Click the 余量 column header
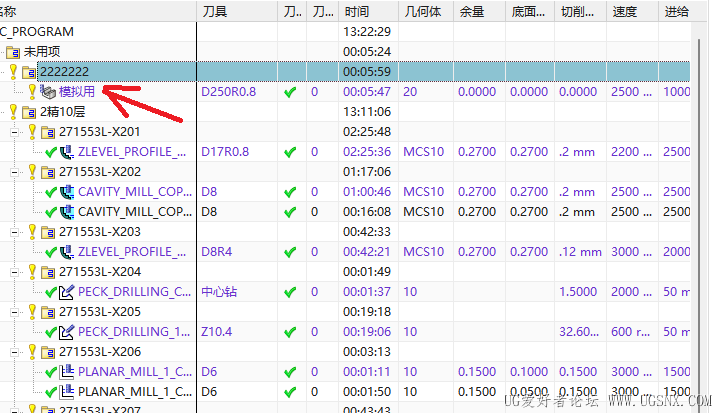The height and width of the screenshot is (413, 717). (x=479, y=11)
